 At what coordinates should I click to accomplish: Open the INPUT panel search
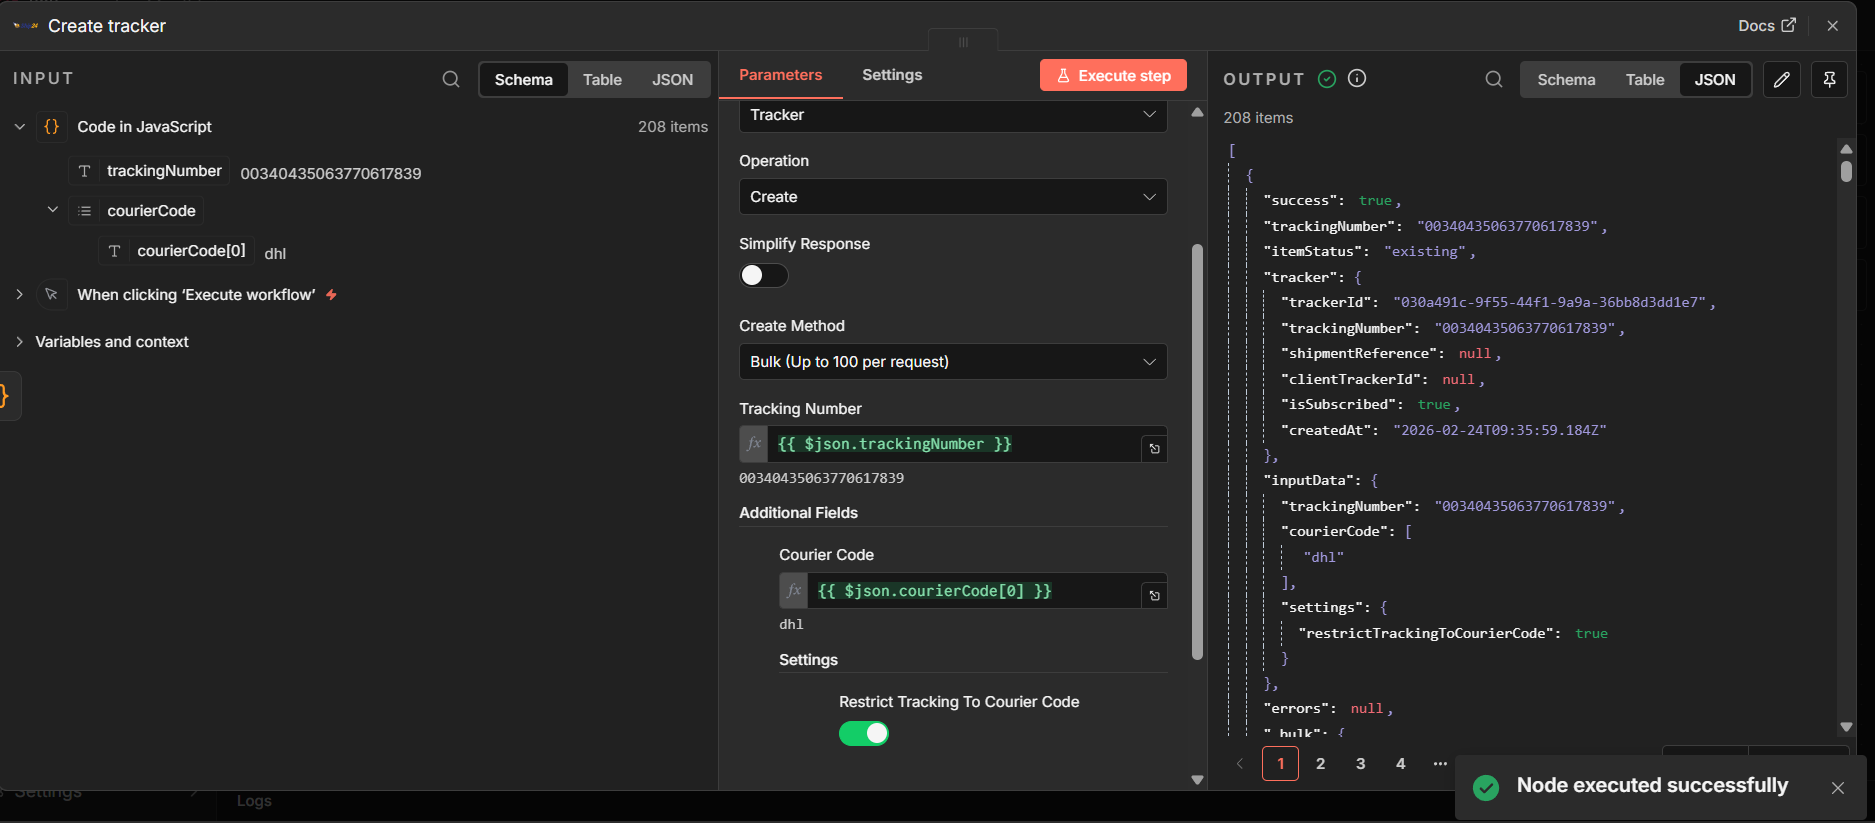point(451,79)
